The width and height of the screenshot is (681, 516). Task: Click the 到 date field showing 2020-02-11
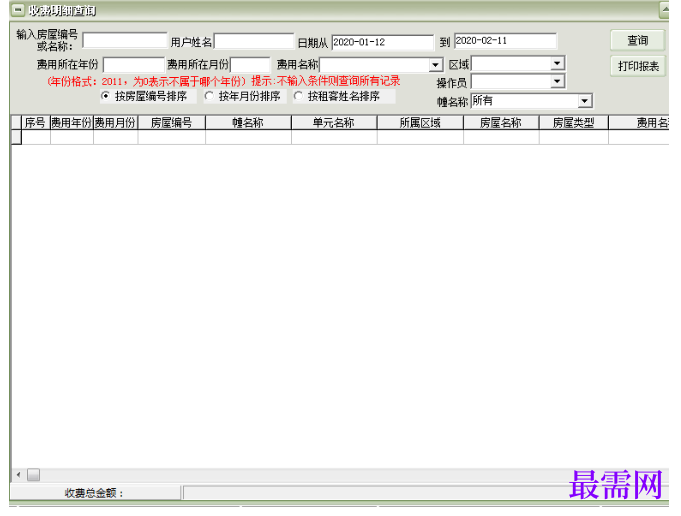(506, 41)
